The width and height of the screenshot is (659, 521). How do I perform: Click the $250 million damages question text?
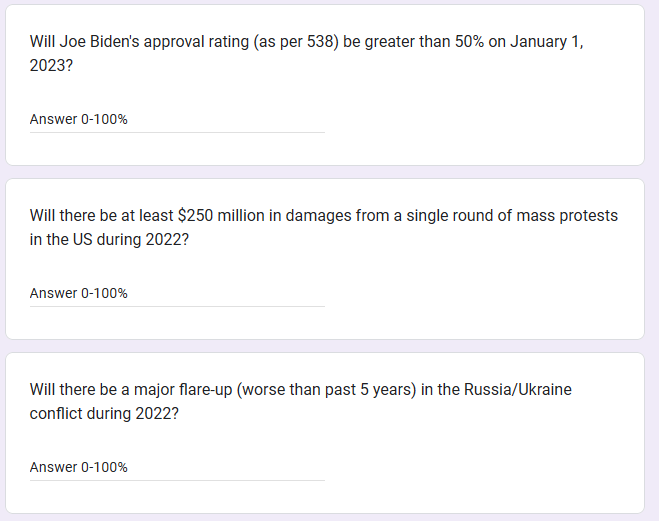pos(323,216)
